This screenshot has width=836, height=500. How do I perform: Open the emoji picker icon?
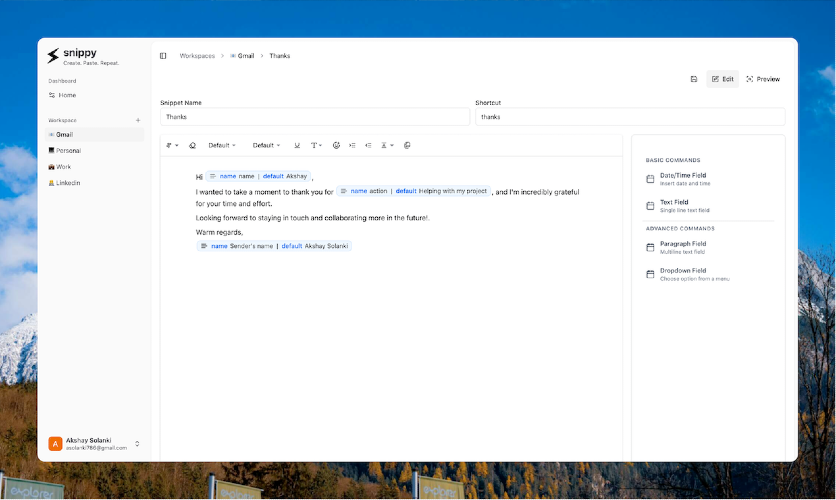pos(336,146)
